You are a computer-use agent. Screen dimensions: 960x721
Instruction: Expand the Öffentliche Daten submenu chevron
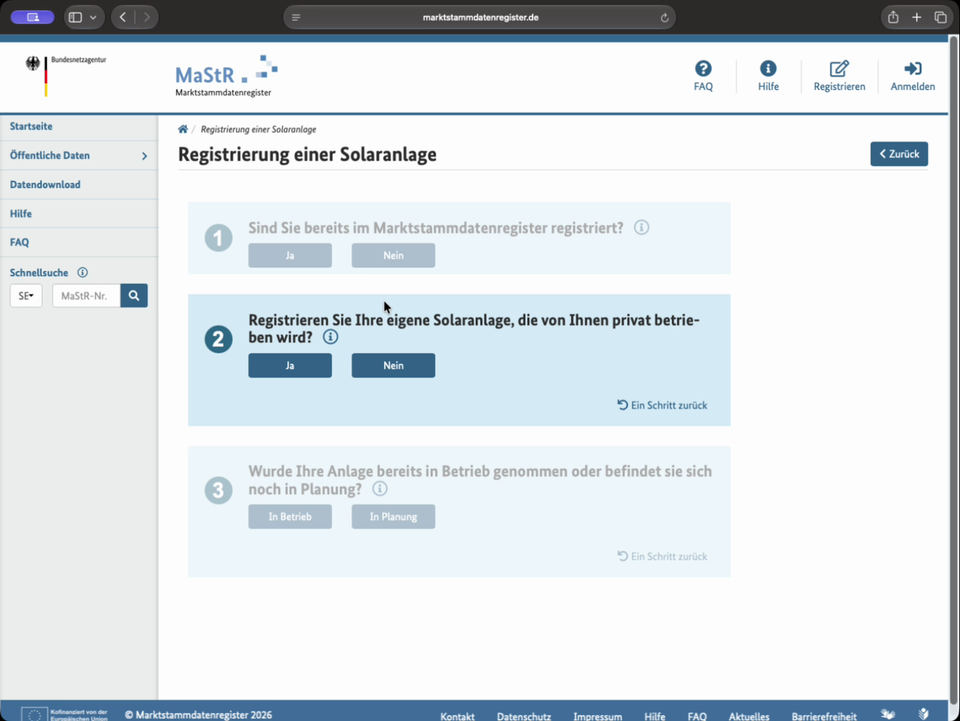pos(144,156)
